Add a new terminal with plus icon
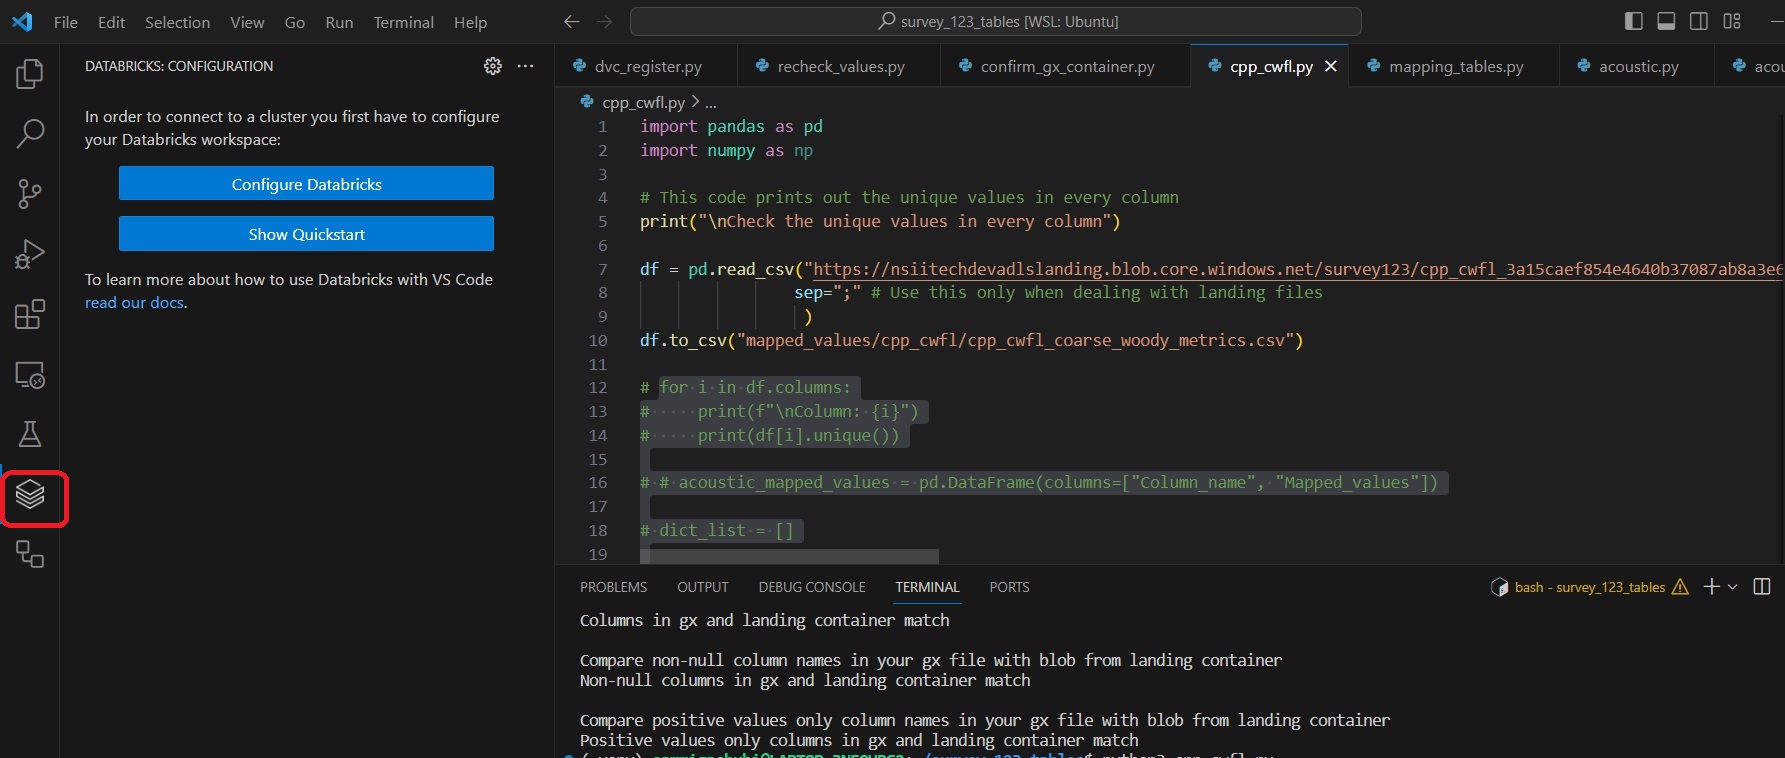 coord(1711,587)
